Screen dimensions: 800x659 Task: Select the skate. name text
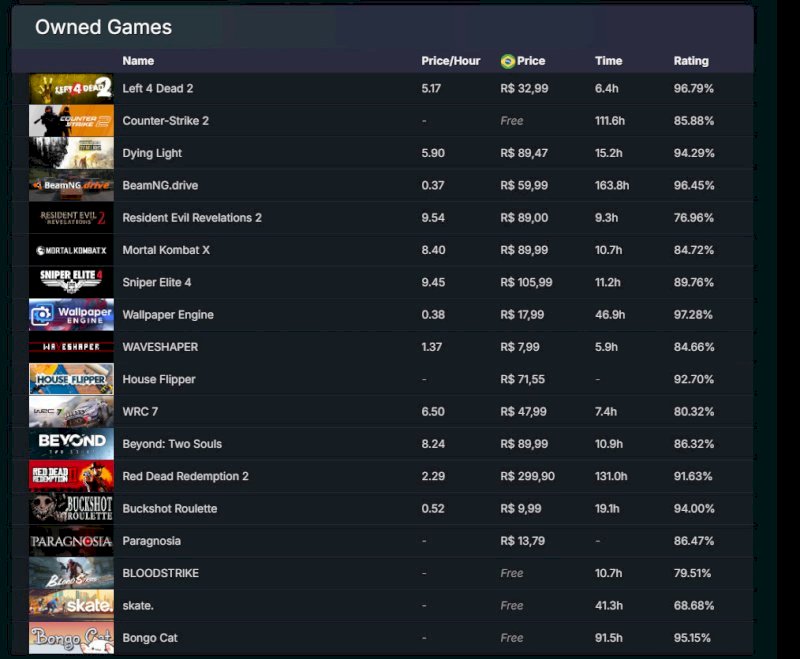[138, 605]
